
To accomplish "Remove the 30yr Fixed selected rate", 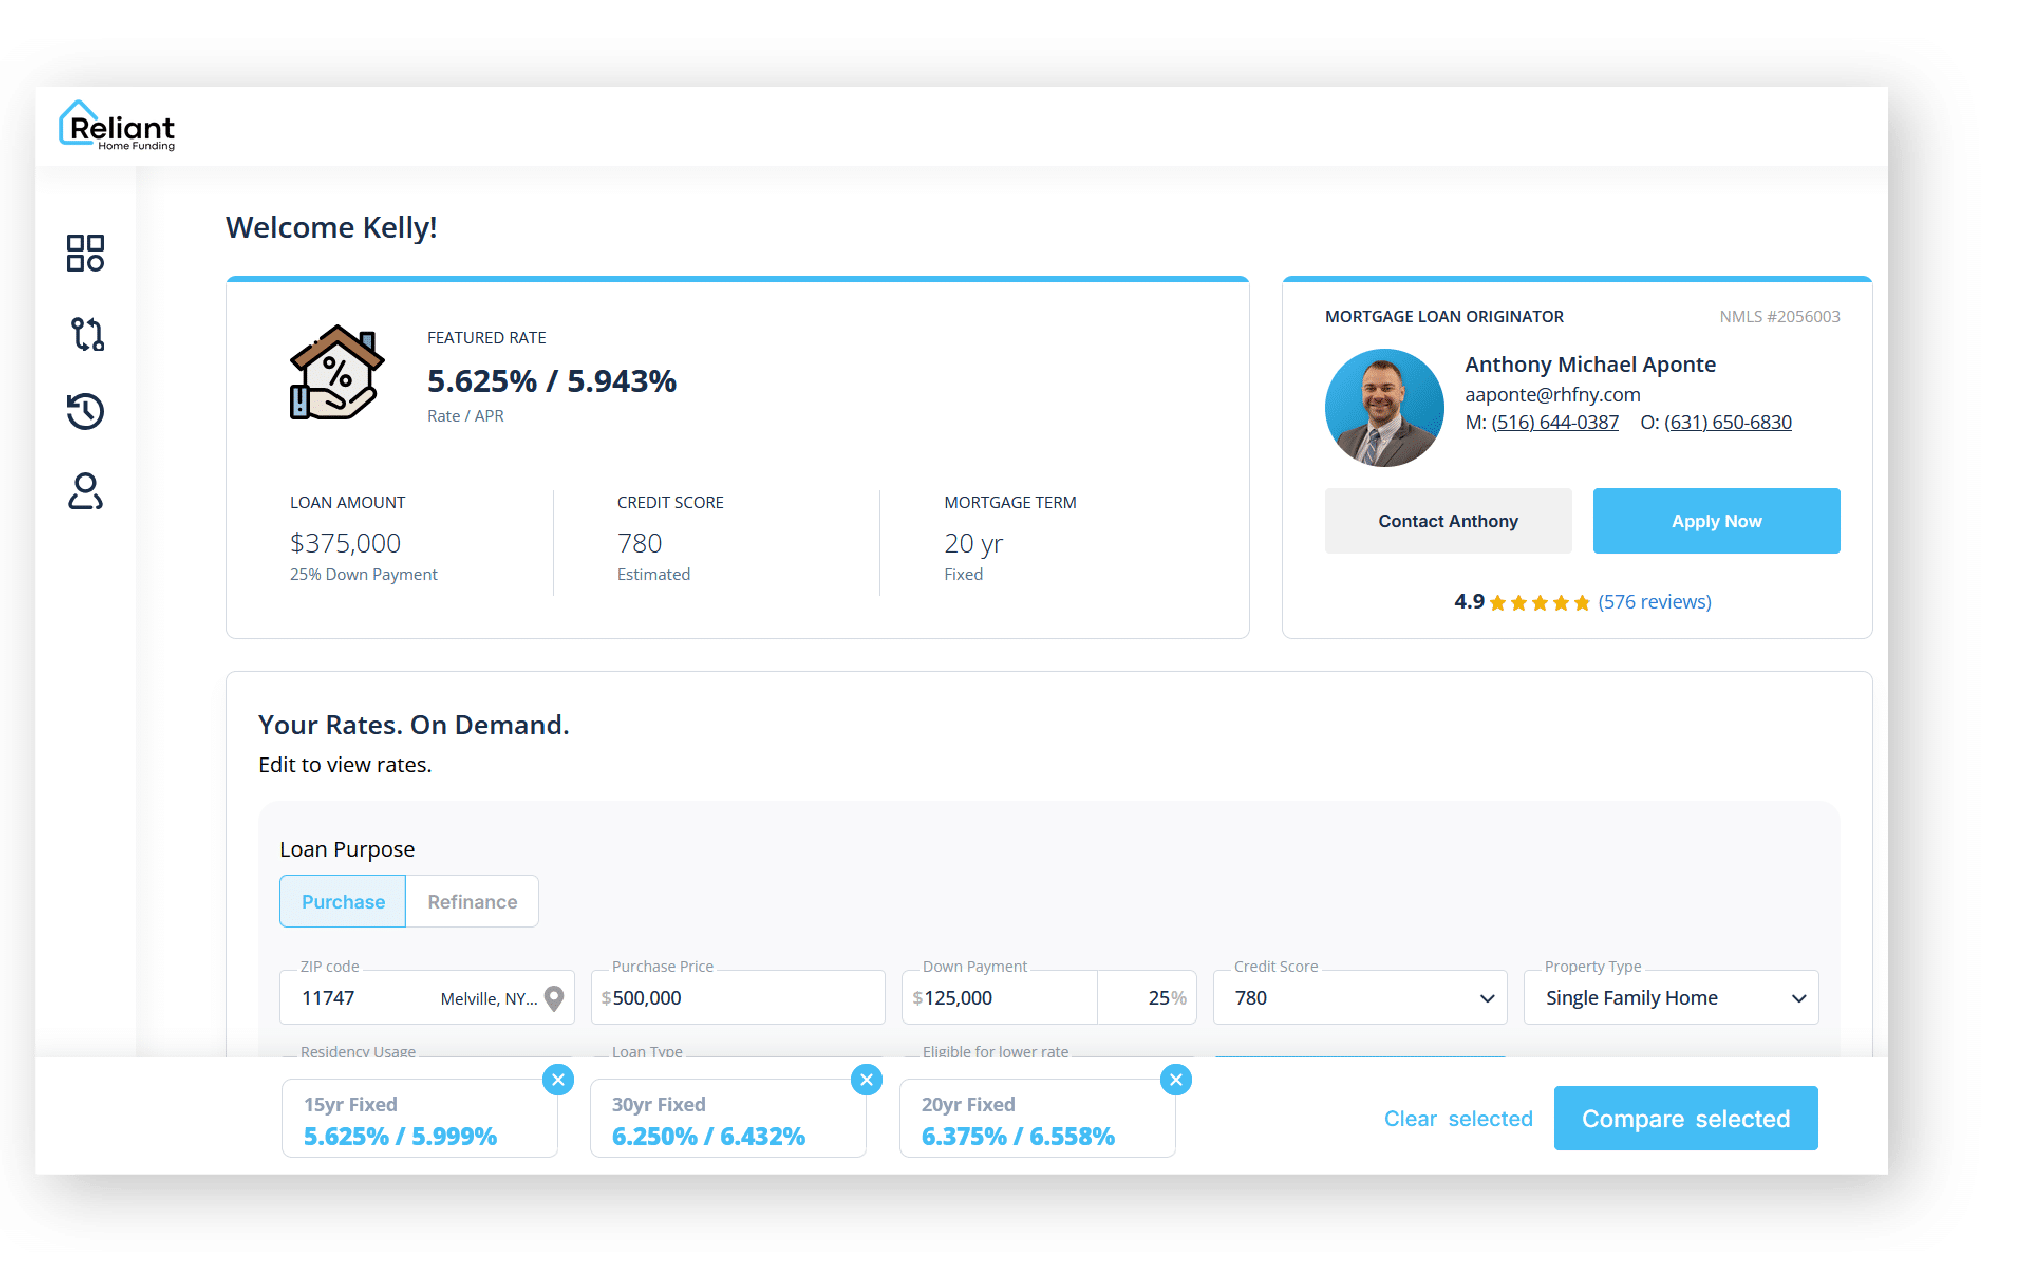I will coord(866,1079).
